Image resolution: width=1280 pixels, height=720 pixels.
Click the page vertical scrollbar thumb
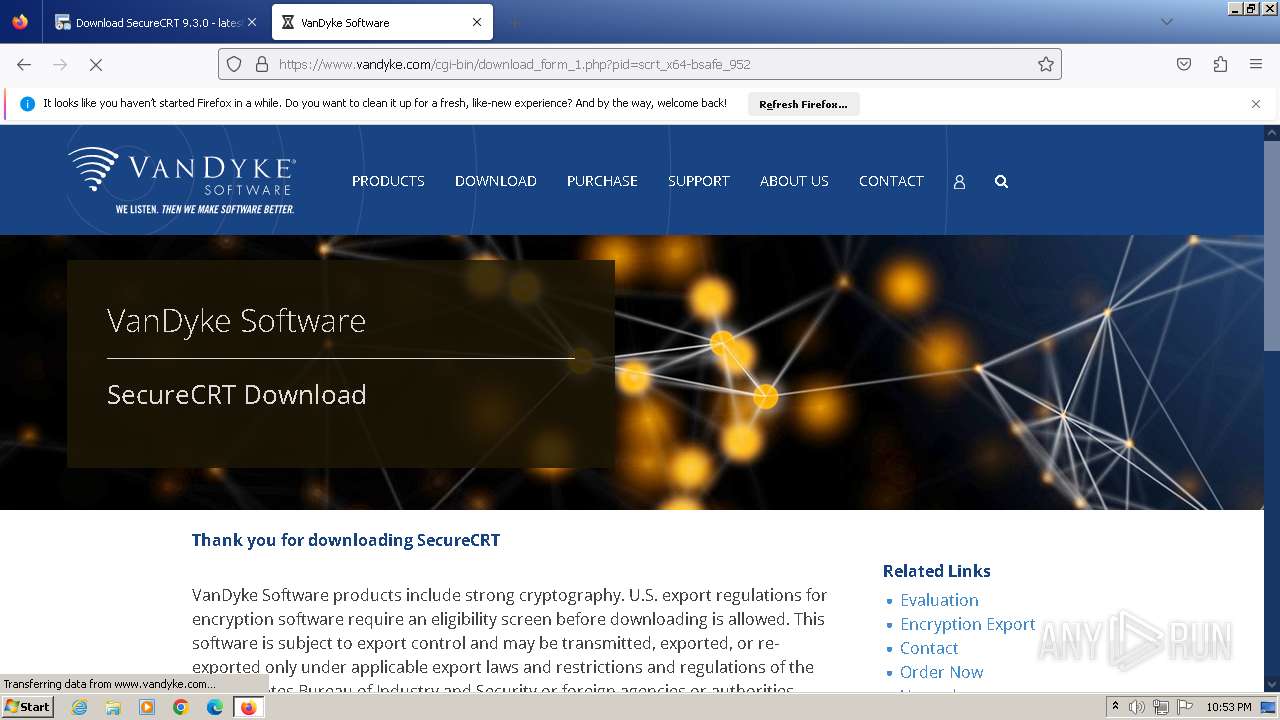(x=1271, y=245)
